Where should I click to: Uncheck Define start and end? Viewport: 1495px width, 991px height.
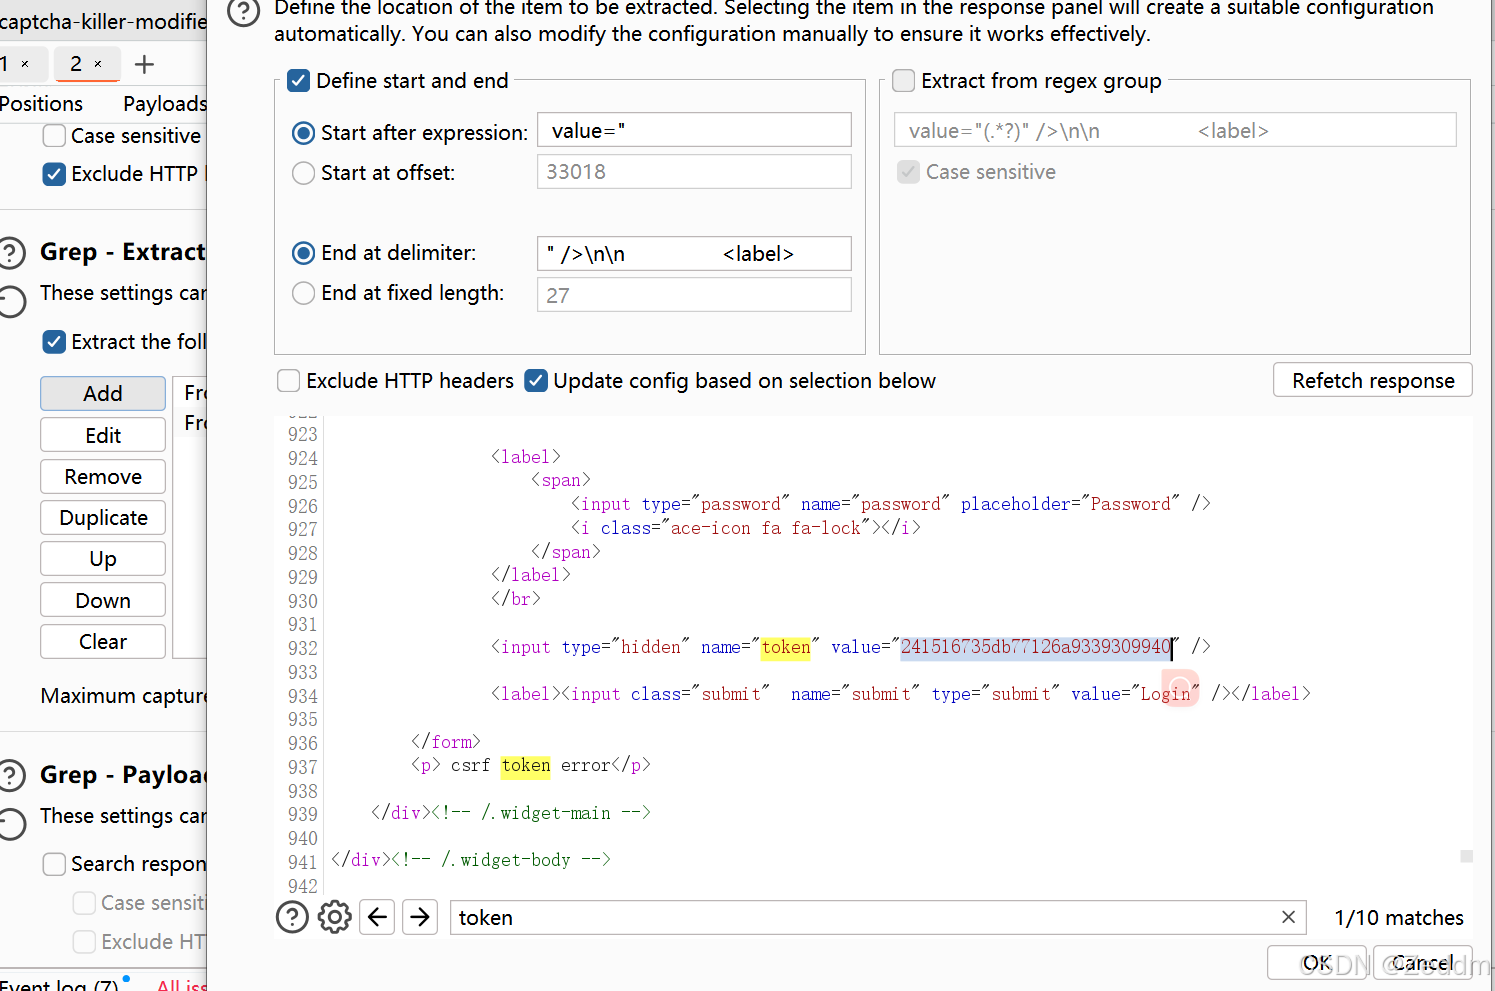pos(298,81)
